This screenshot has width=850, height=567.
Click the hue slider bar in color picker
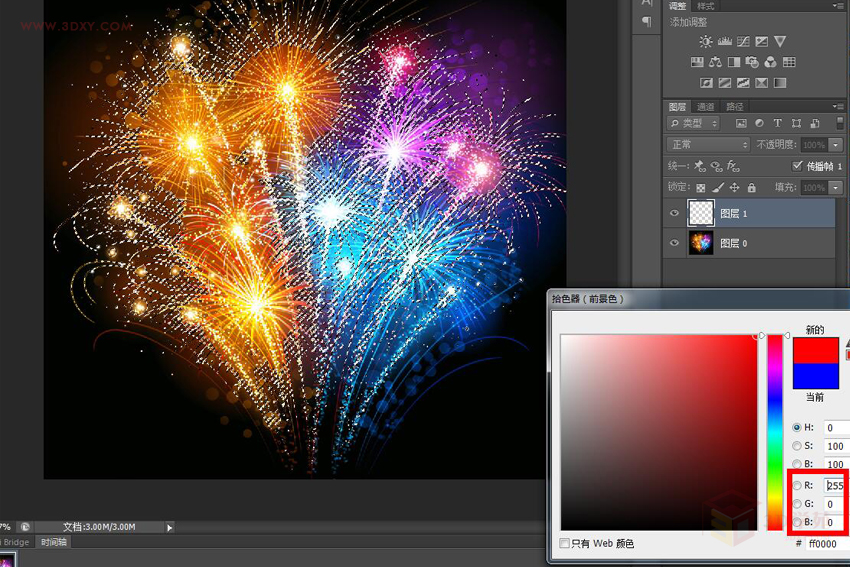(775, 432)
